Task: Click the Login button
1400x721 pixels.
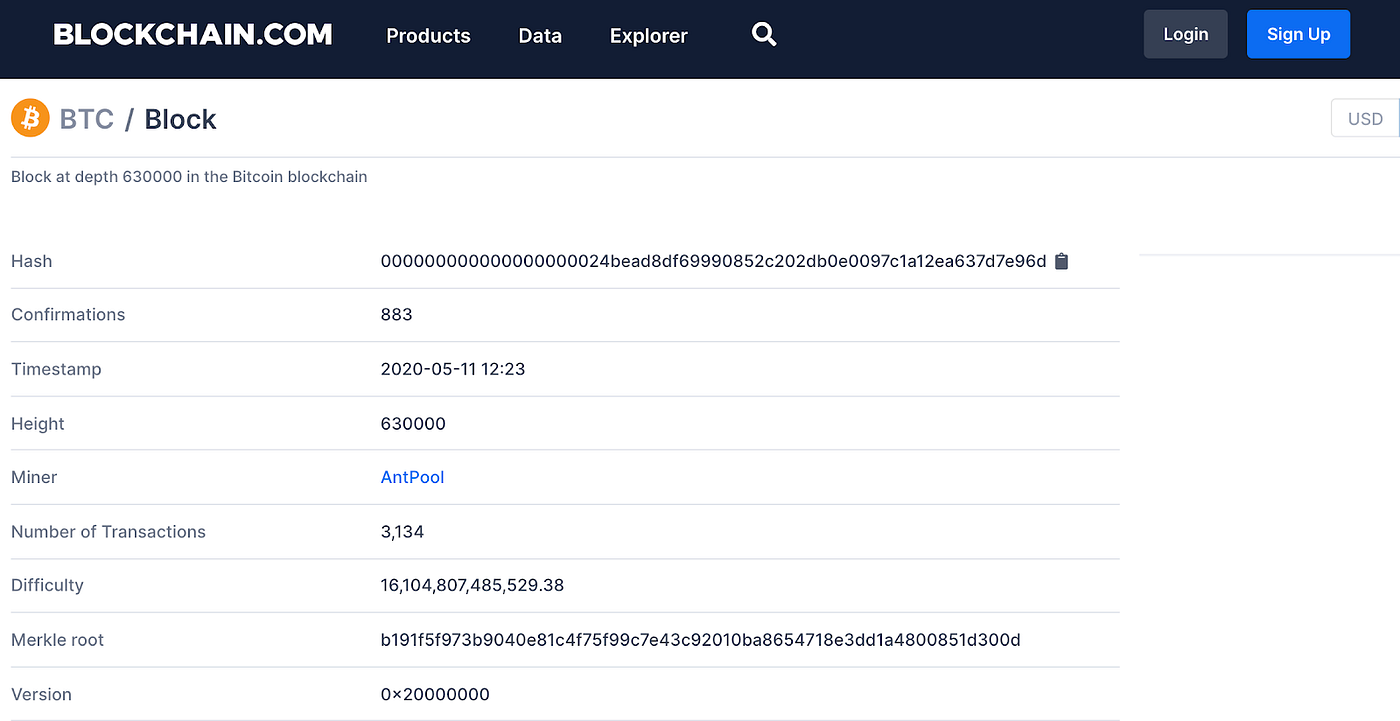Action: [x=1186, y=34]
